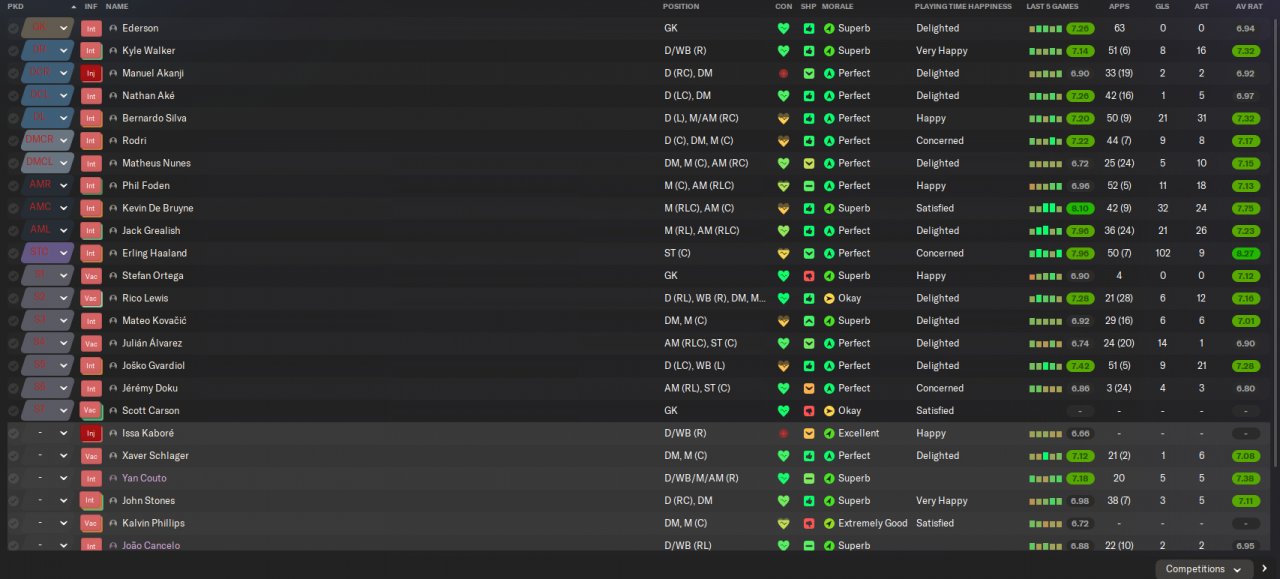Open Manuel Akanji's player name link
Image resolution: width=1280 pixels, height=579 pixels.
point(153,73)
